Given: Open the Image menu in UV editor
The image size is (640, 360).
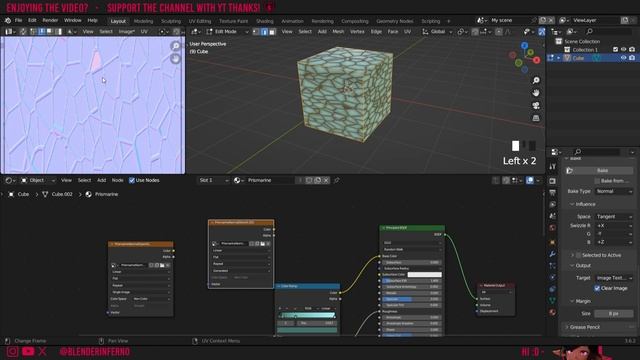Looking at the screenshot, I should [x=126, y=31].
